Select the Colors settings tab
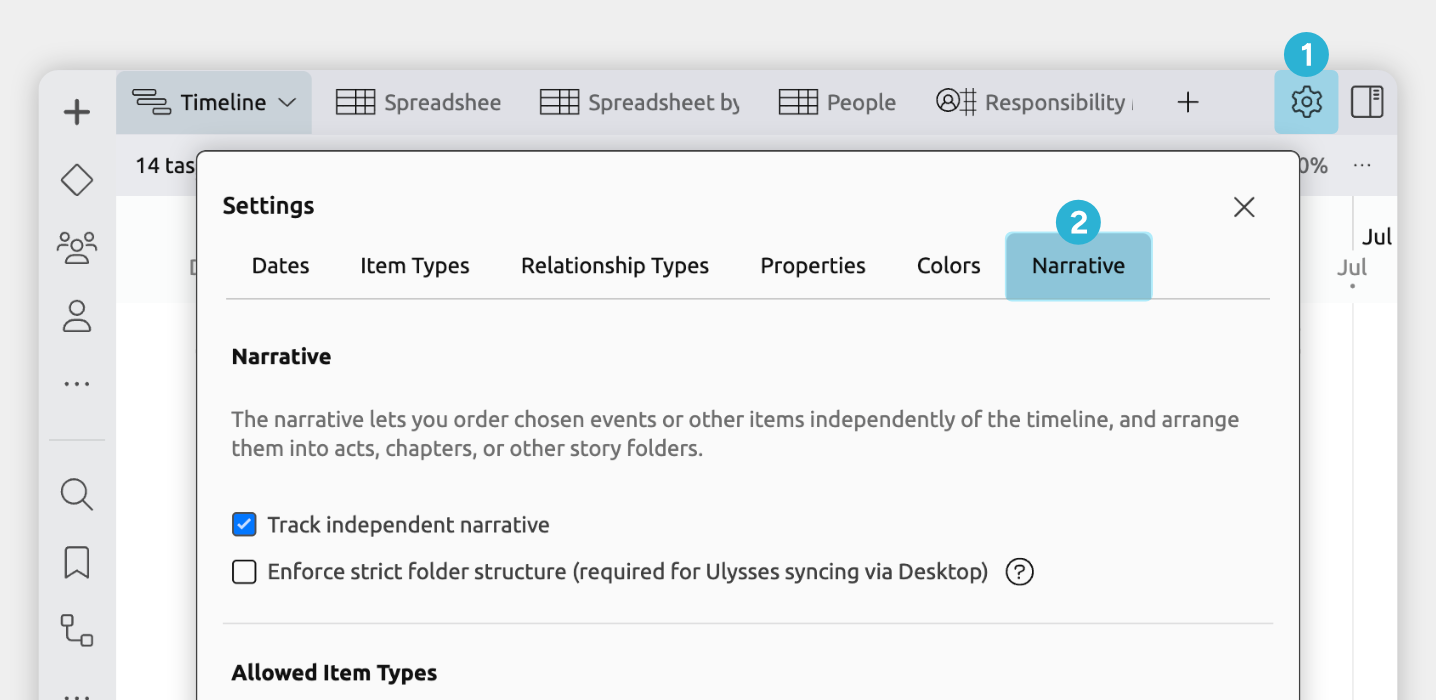 pyautogui.click(x=948, y=266)
